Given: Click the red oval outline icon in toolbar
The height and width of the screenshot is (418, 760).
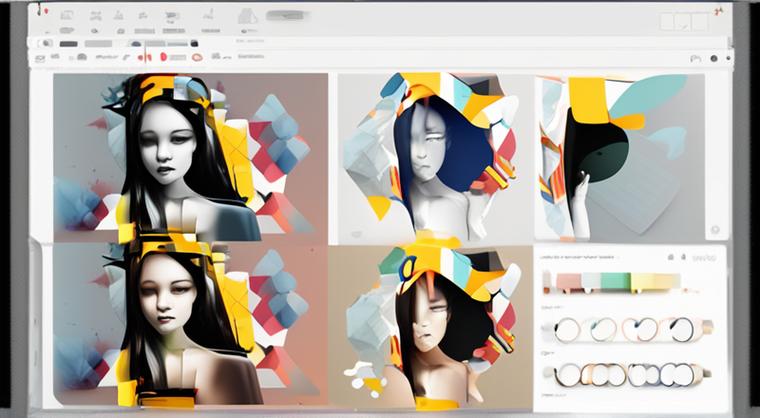Looking at the screenshot, I should [197, 57].
